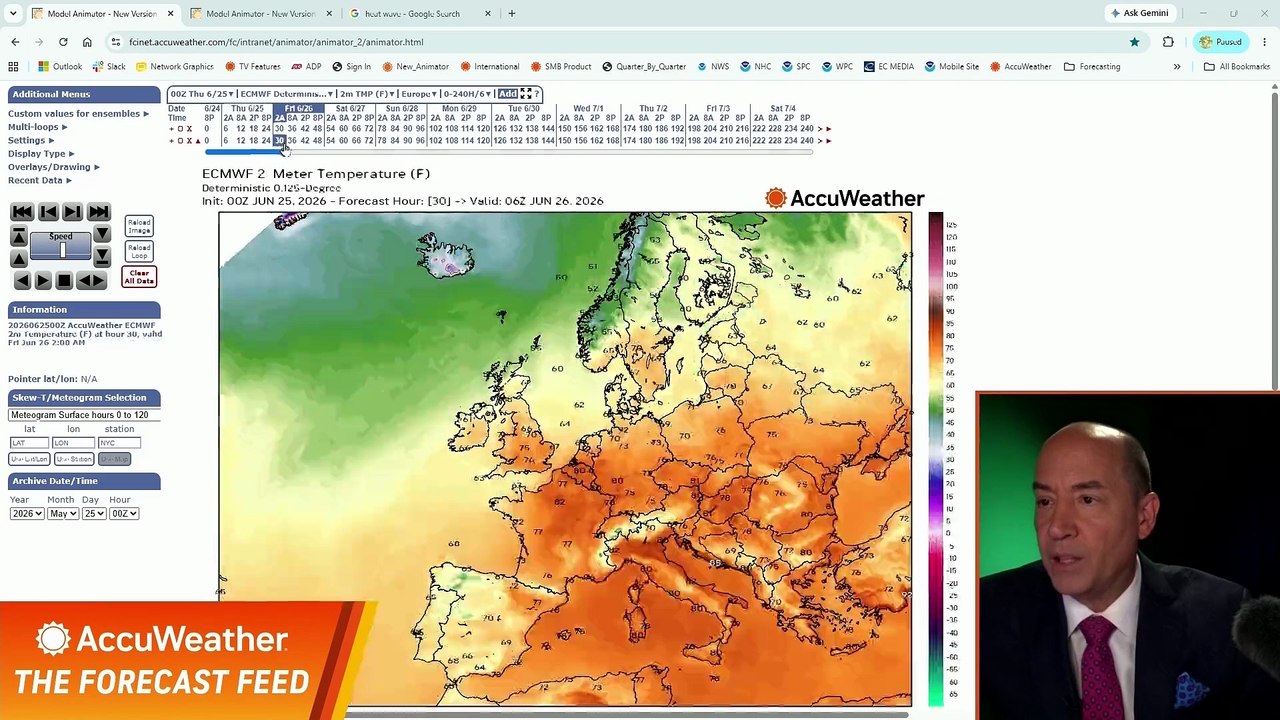
Task: Toggle full-screen with the four-arrows icon
Action: pos(526,94)
